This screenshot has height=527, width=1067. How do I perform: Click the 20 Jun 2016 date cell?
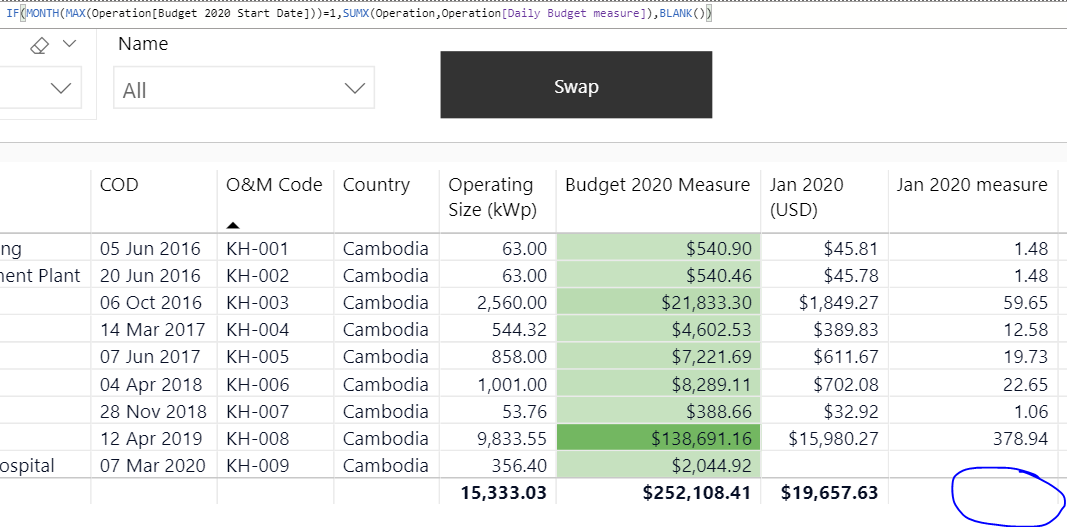click(150, 276)
